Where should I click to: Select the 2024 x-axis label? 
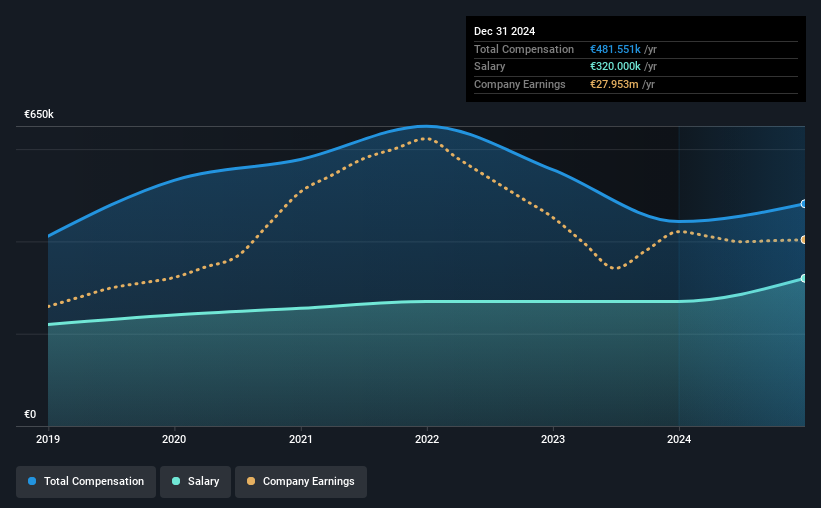coord(679,439)
